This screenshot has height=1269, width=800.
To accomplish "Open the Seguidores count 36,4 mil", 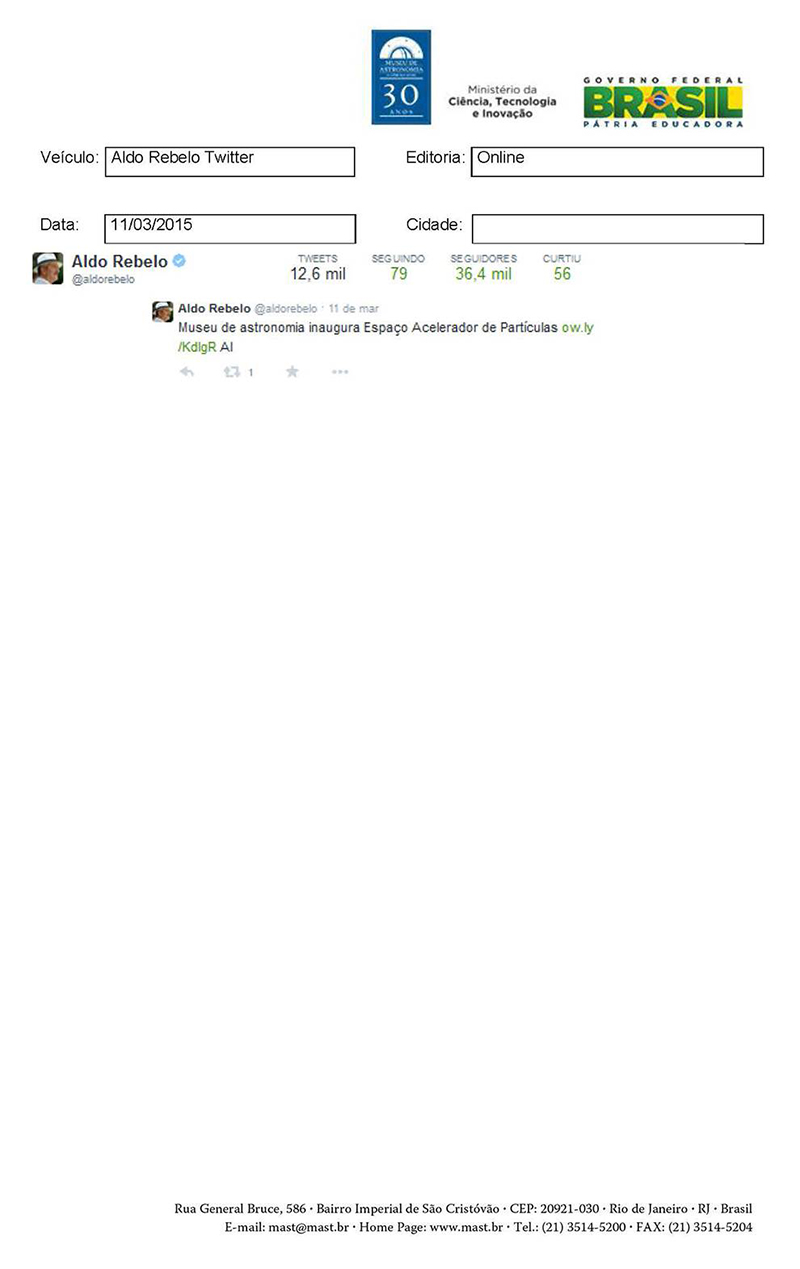I will point(483,267).
